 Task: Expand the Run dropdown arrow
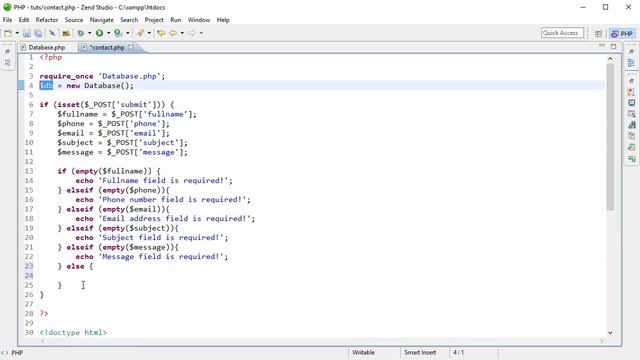108,33
